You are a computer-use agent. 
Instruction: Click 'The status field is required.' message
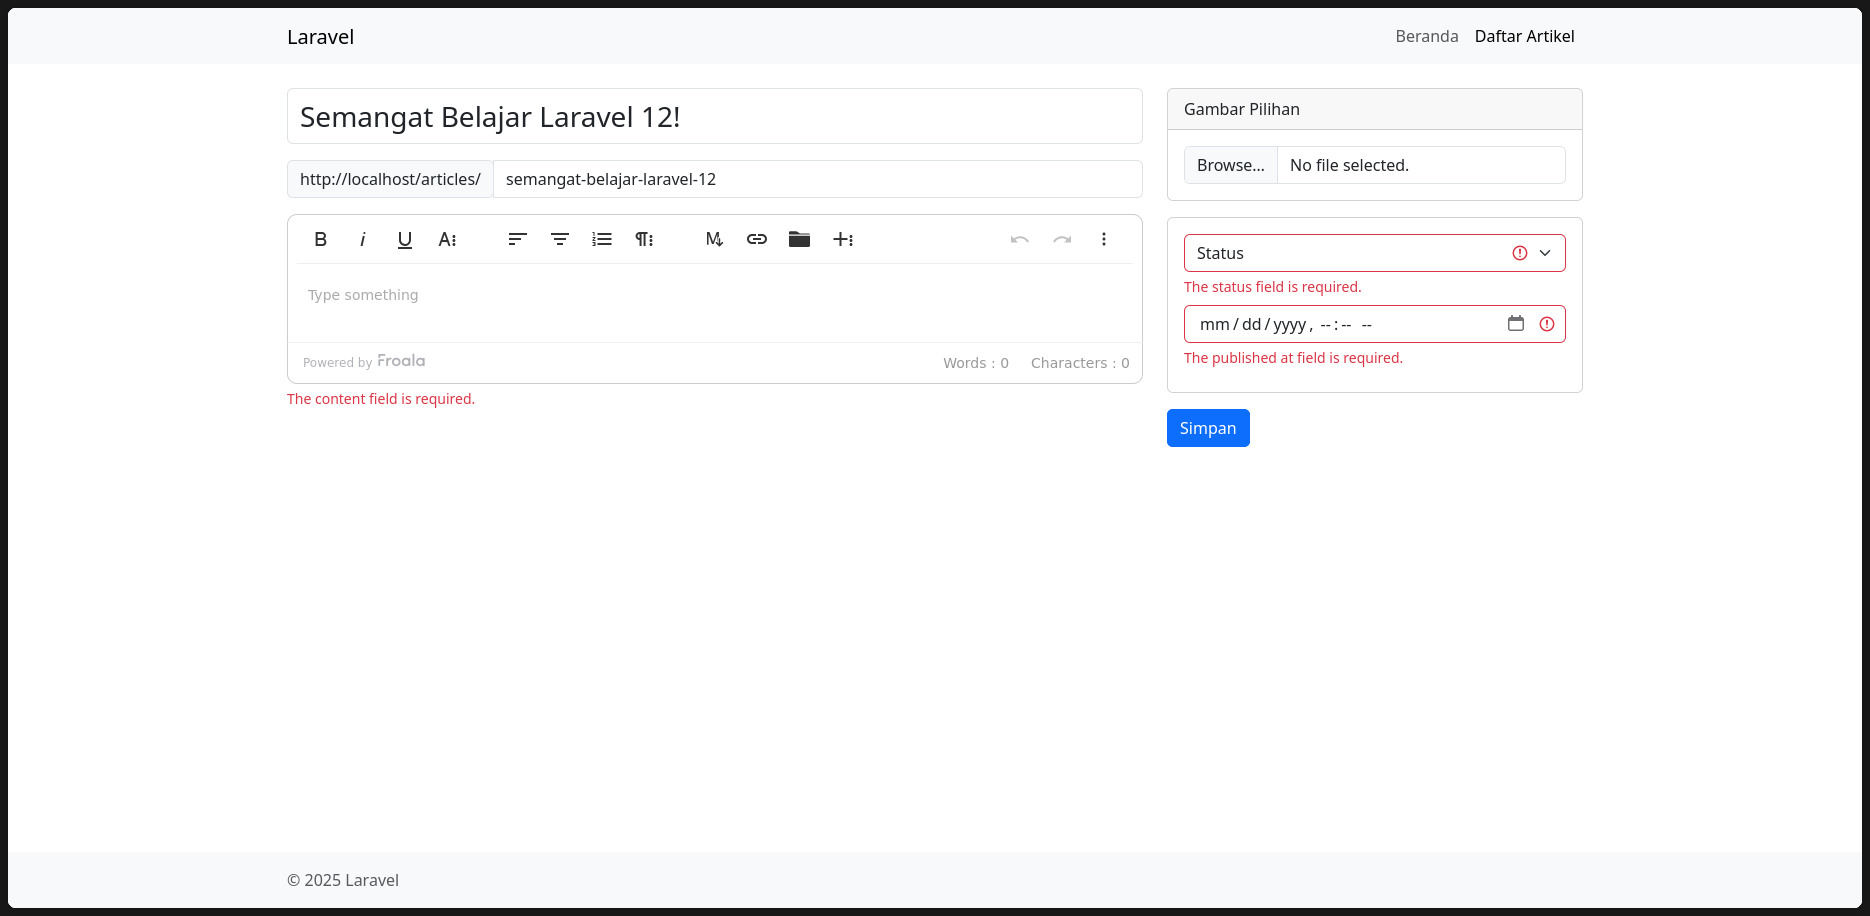point(1273,287)
